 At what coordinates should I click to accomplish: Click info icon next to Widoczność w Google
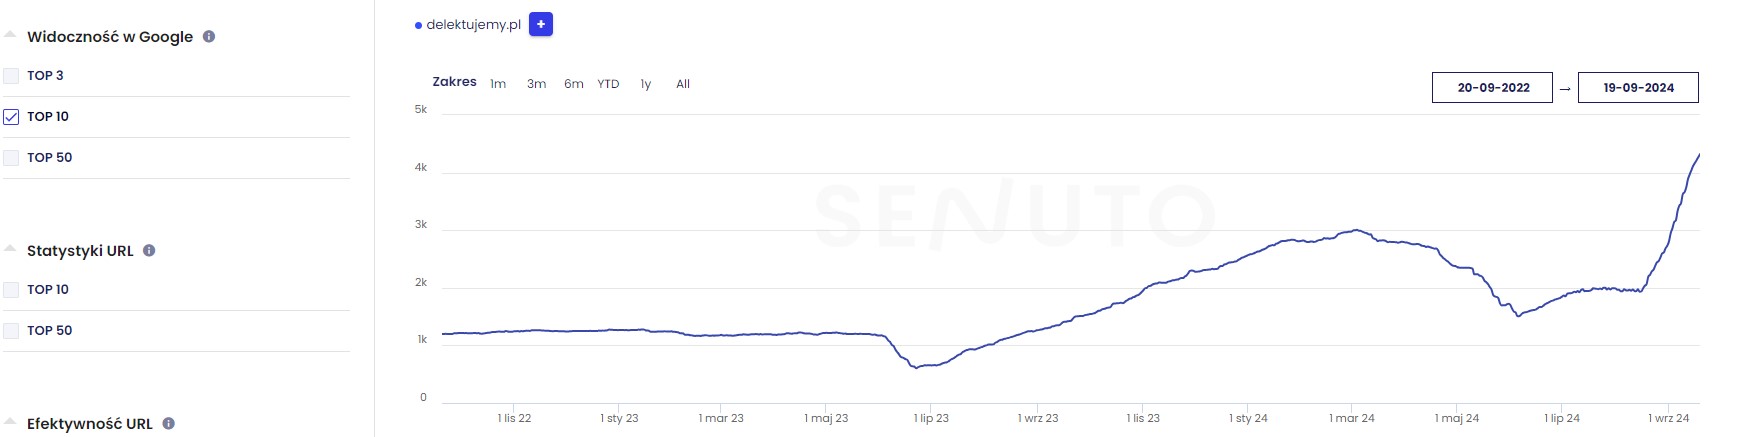[209, 37]
